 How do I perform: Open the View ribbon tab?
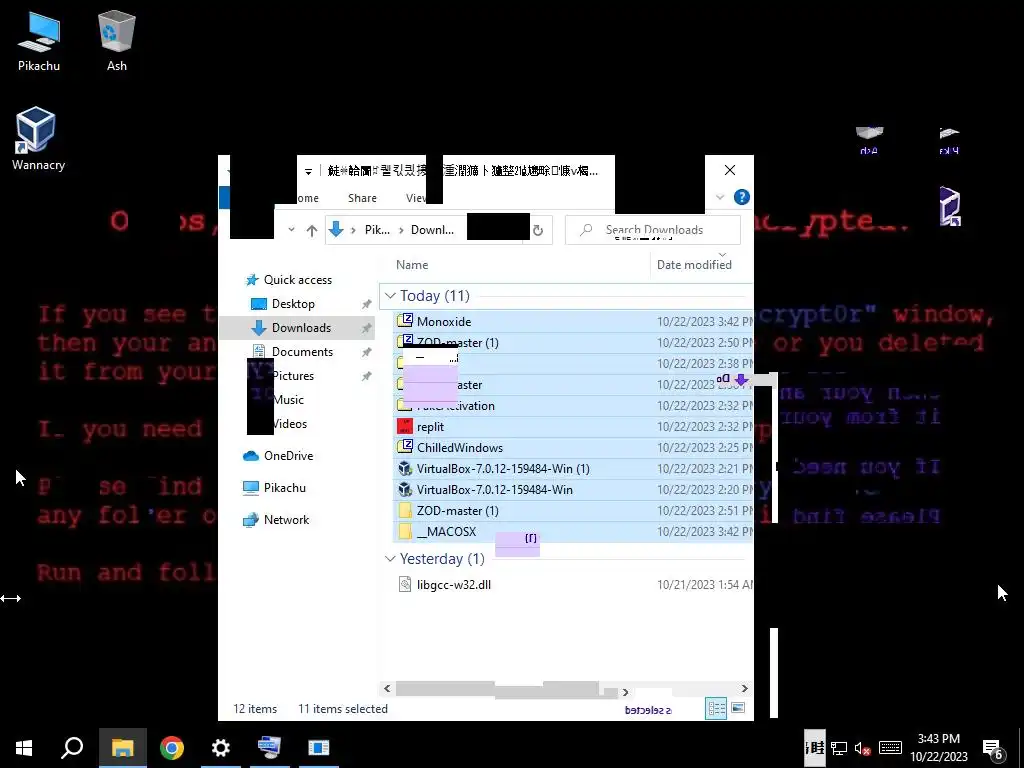[417, 198]
